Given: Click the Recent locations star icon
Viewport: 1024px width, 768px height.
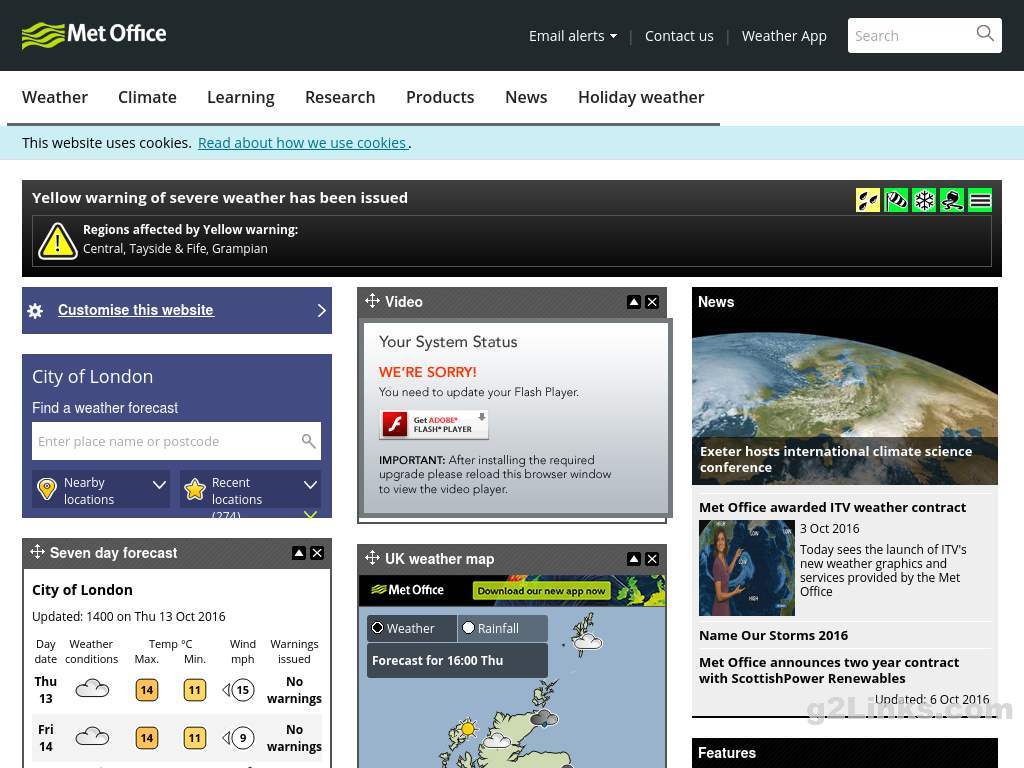Looking at the screenshot, I should [x=195, y=489].
